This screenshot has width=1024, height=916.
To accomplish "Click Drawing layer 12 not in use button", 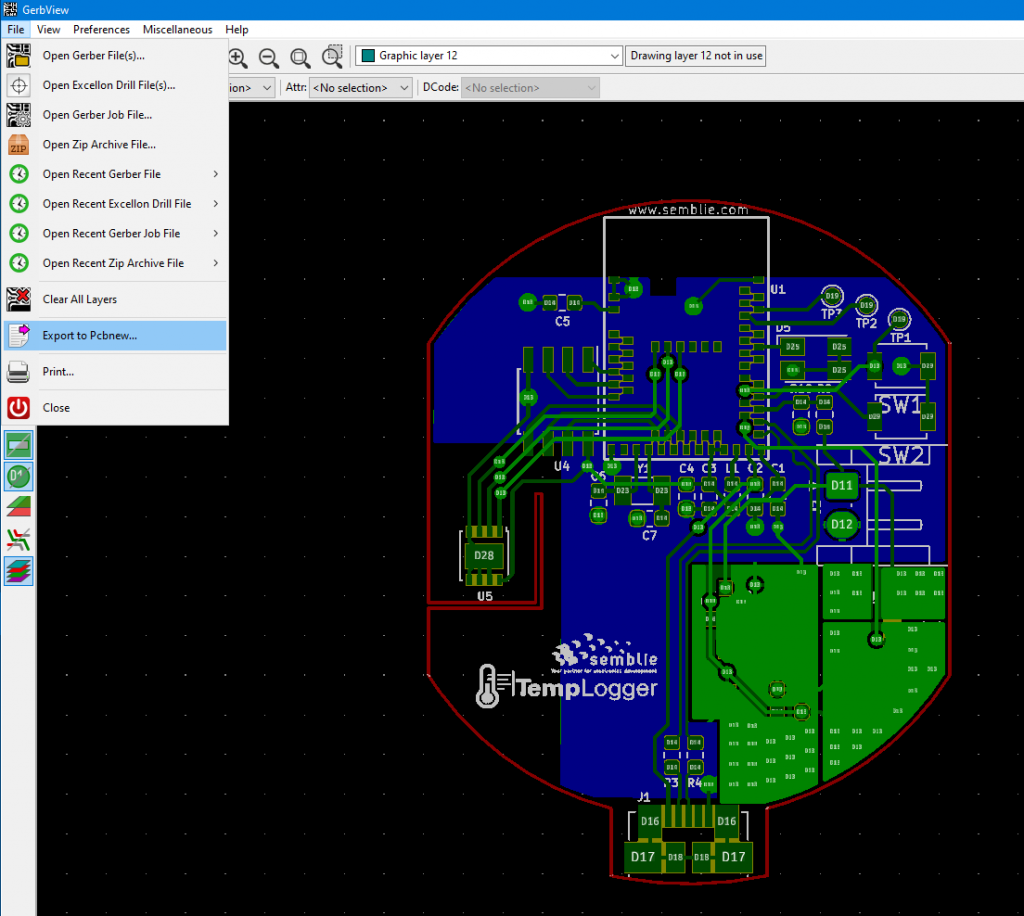I will [x=696, y=56].
